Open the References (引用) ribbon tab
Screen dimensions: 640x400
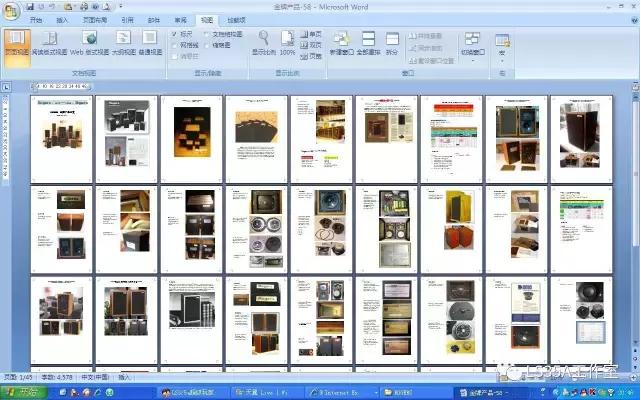pos(127,20)
